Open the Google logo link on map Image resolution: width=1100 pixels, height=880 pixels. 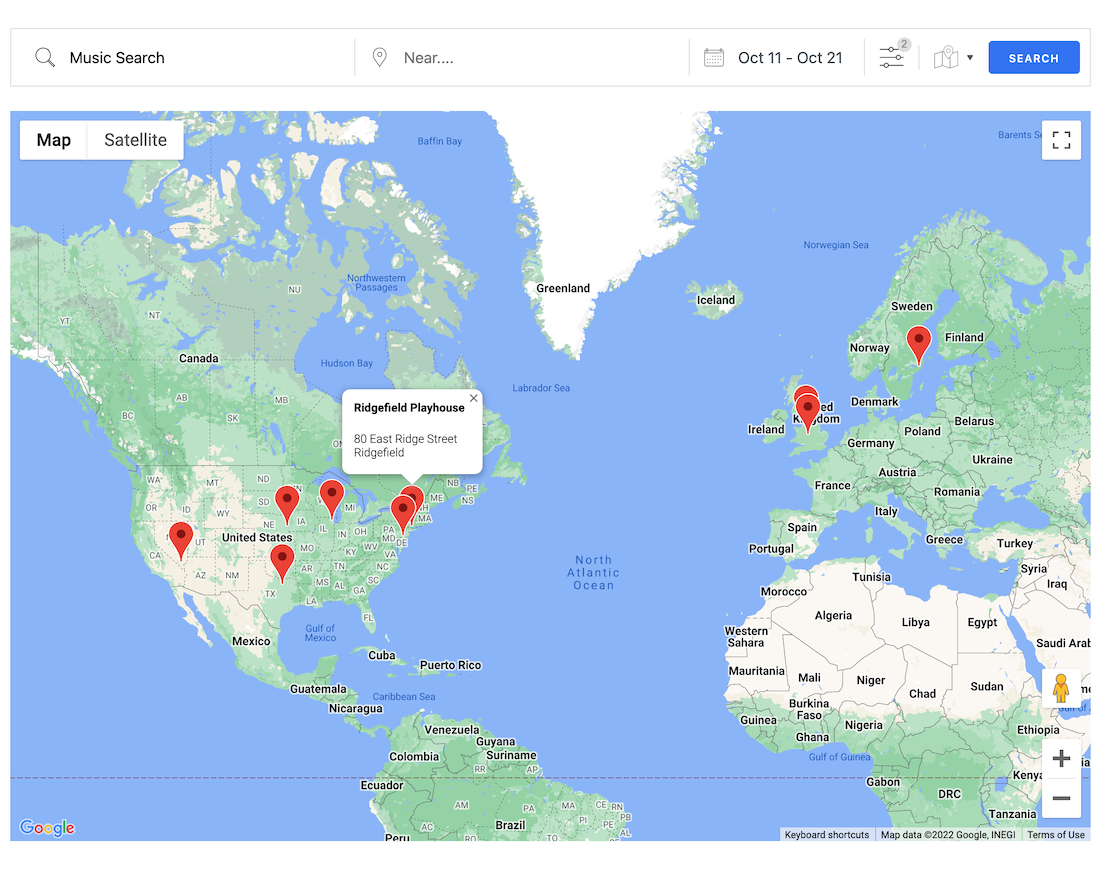tap(47, 828)
